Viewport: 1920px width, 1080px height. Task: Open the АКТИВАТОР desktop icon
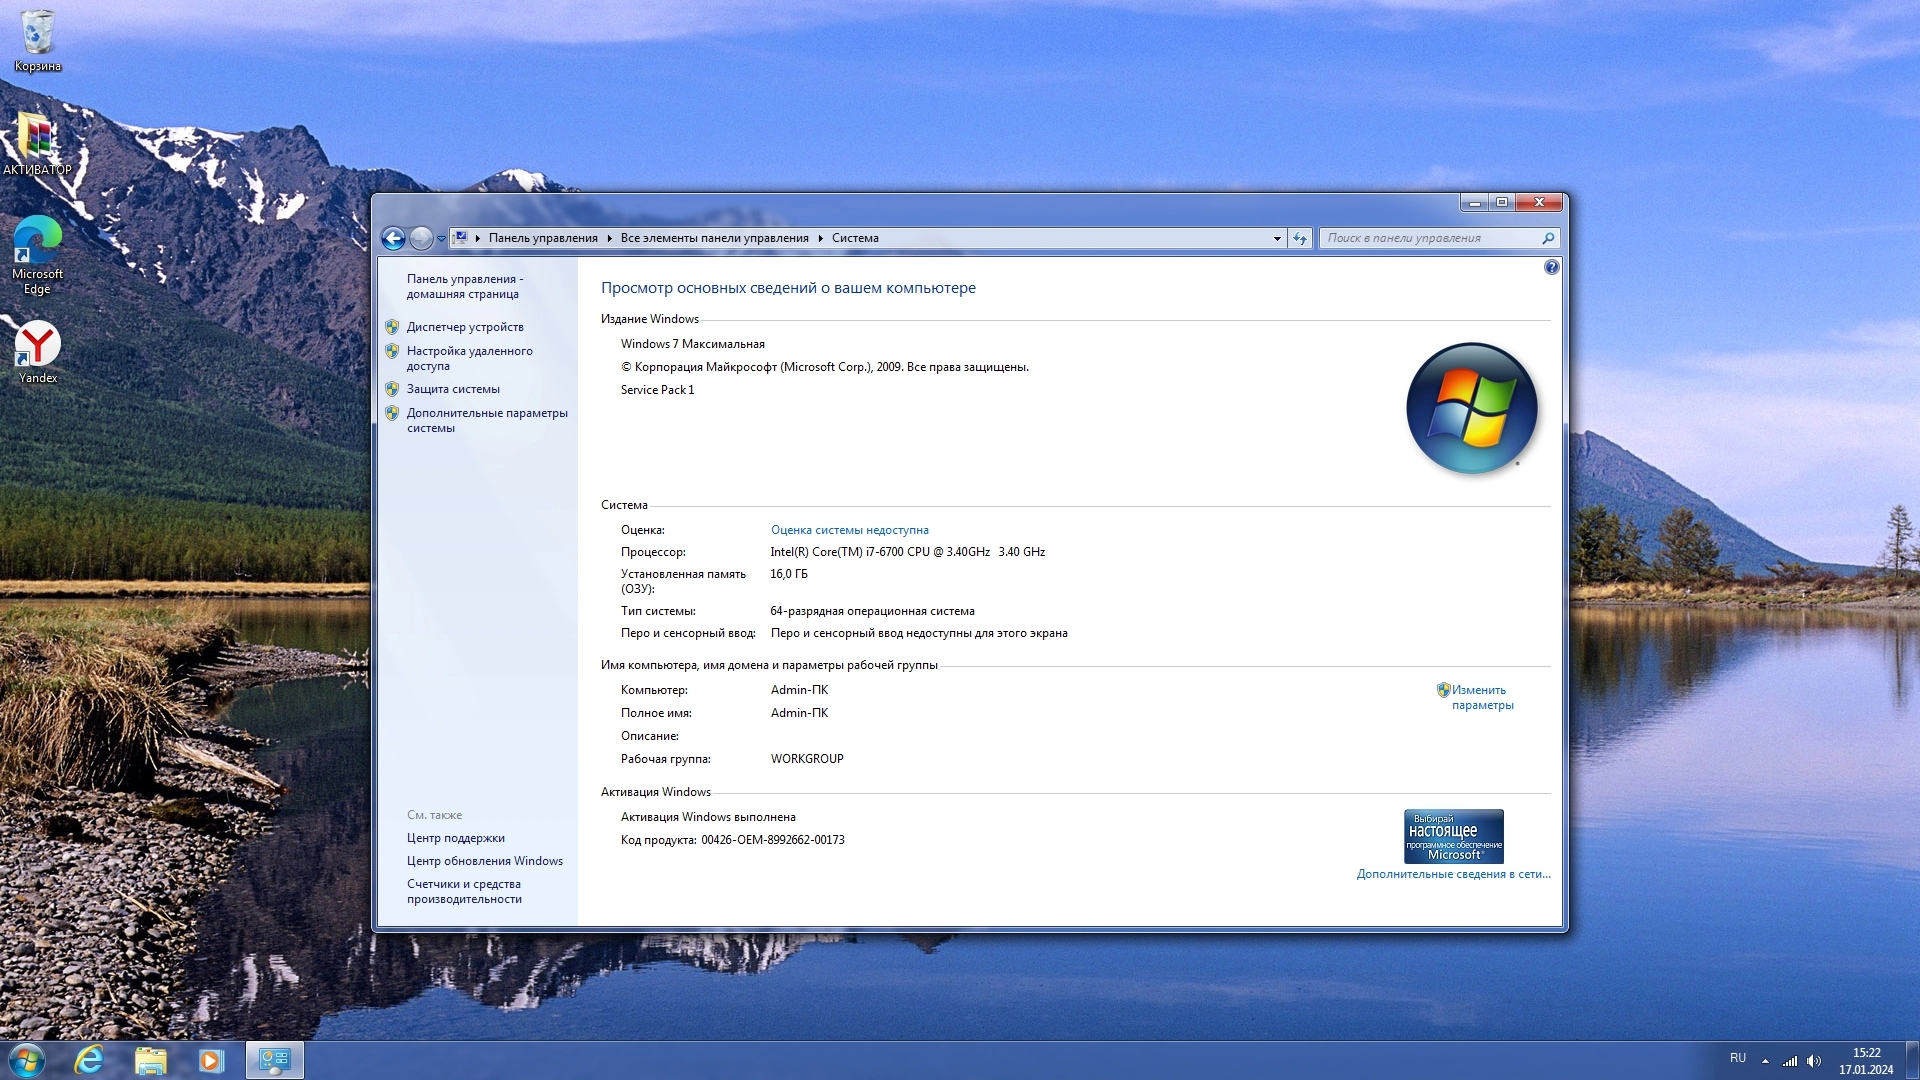tap(37, 143)
